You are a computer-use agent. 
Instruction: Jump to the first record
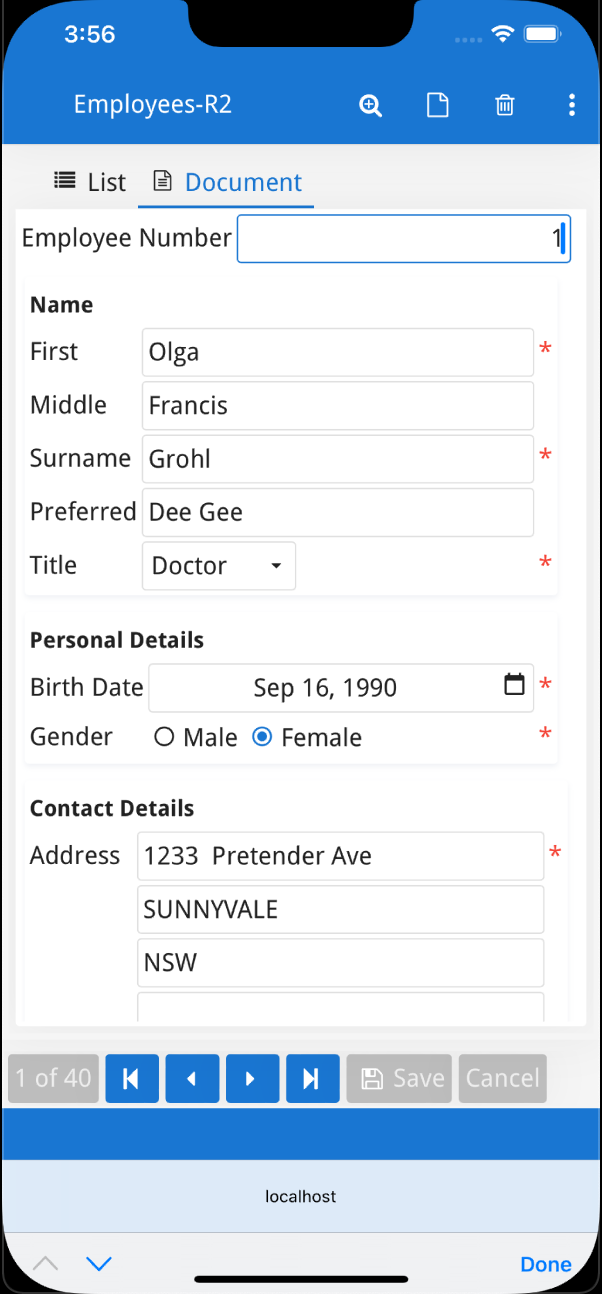tap(132, 1078)
